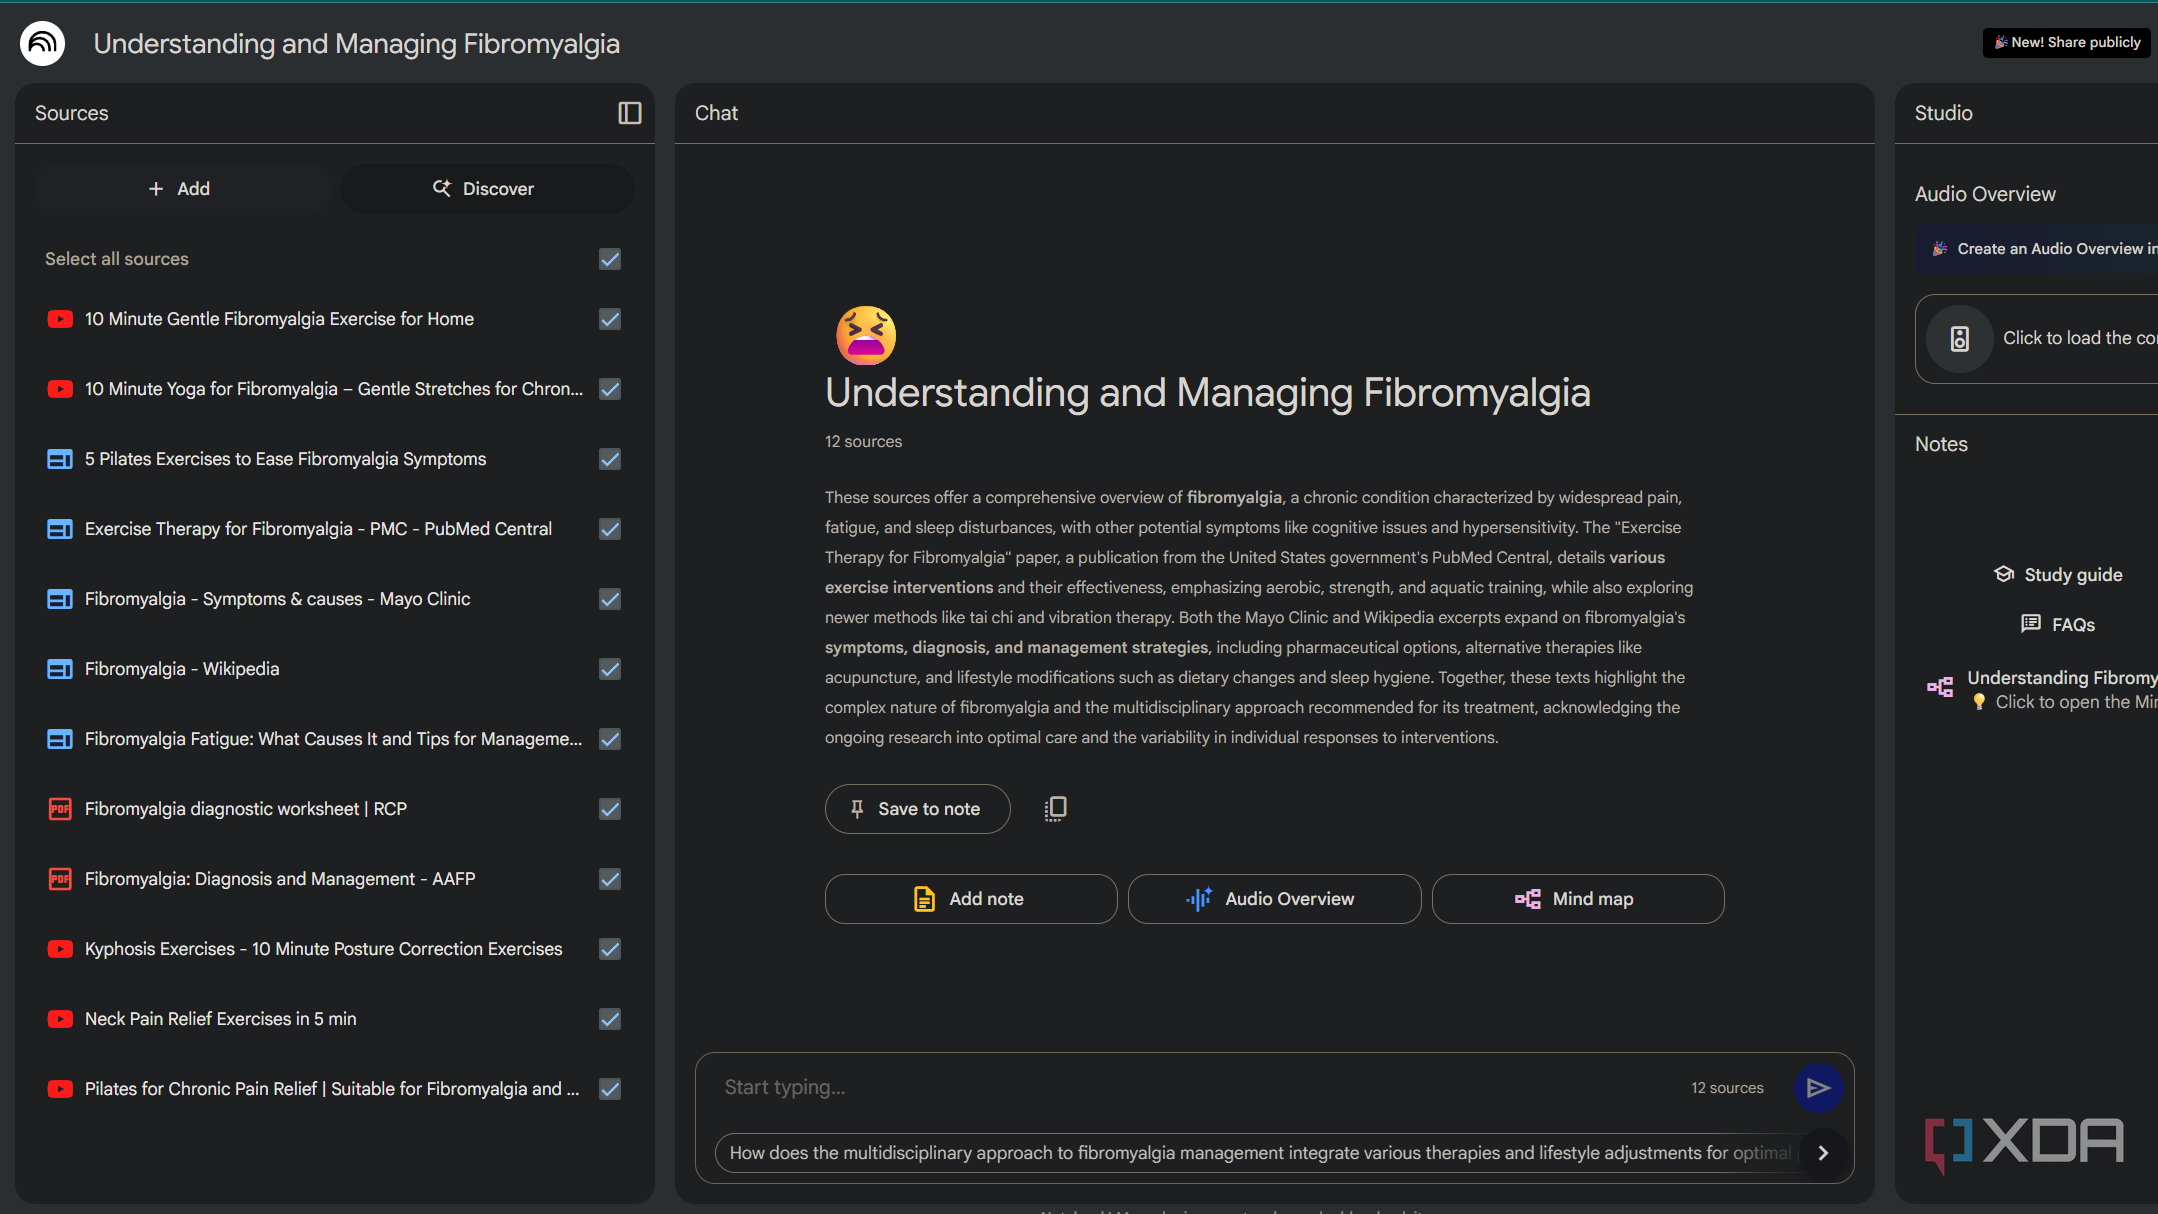Click Add source button

pyautogui.click(x=181, y=189)
